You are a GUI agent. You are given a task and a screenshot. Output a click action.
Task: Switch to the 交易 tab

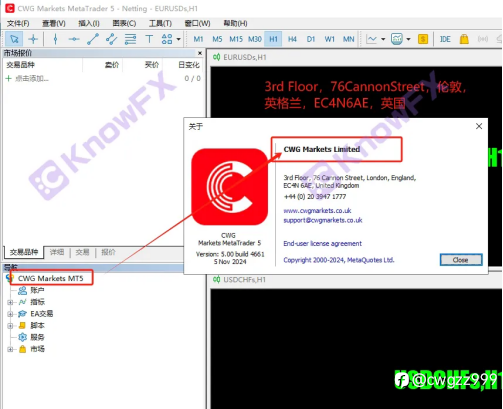click(83, 252)
